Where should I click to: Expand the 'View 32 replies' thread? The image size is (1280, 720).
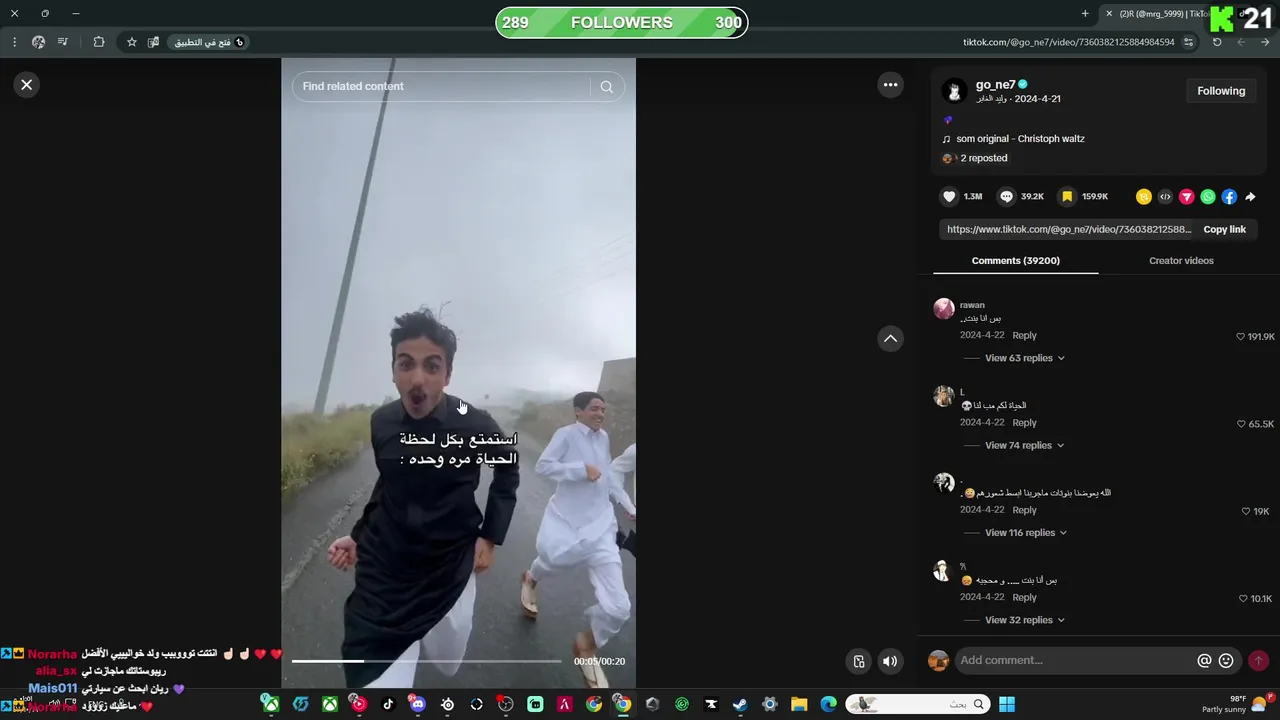1024,620
